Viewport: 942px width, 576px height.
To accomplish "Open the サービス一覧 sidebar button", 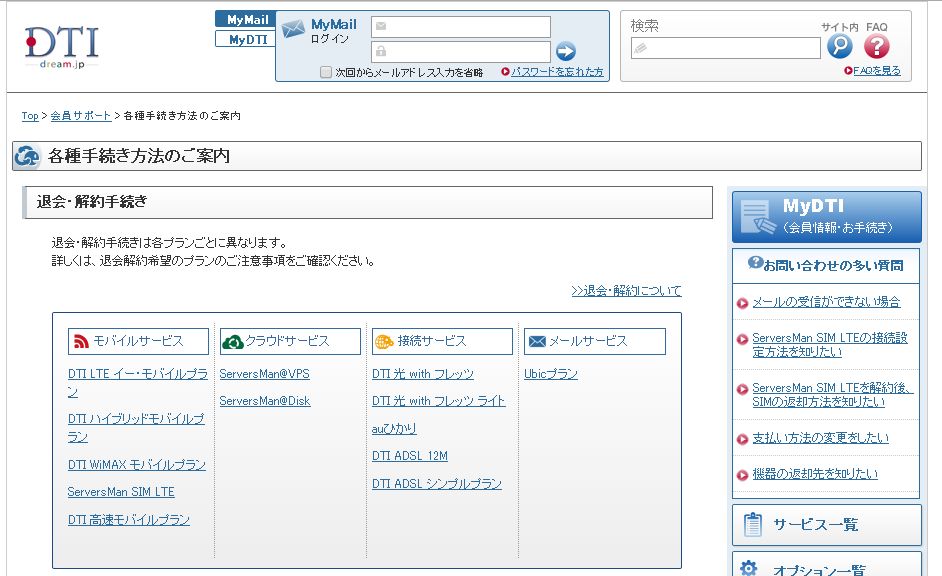I will (826, 525).
